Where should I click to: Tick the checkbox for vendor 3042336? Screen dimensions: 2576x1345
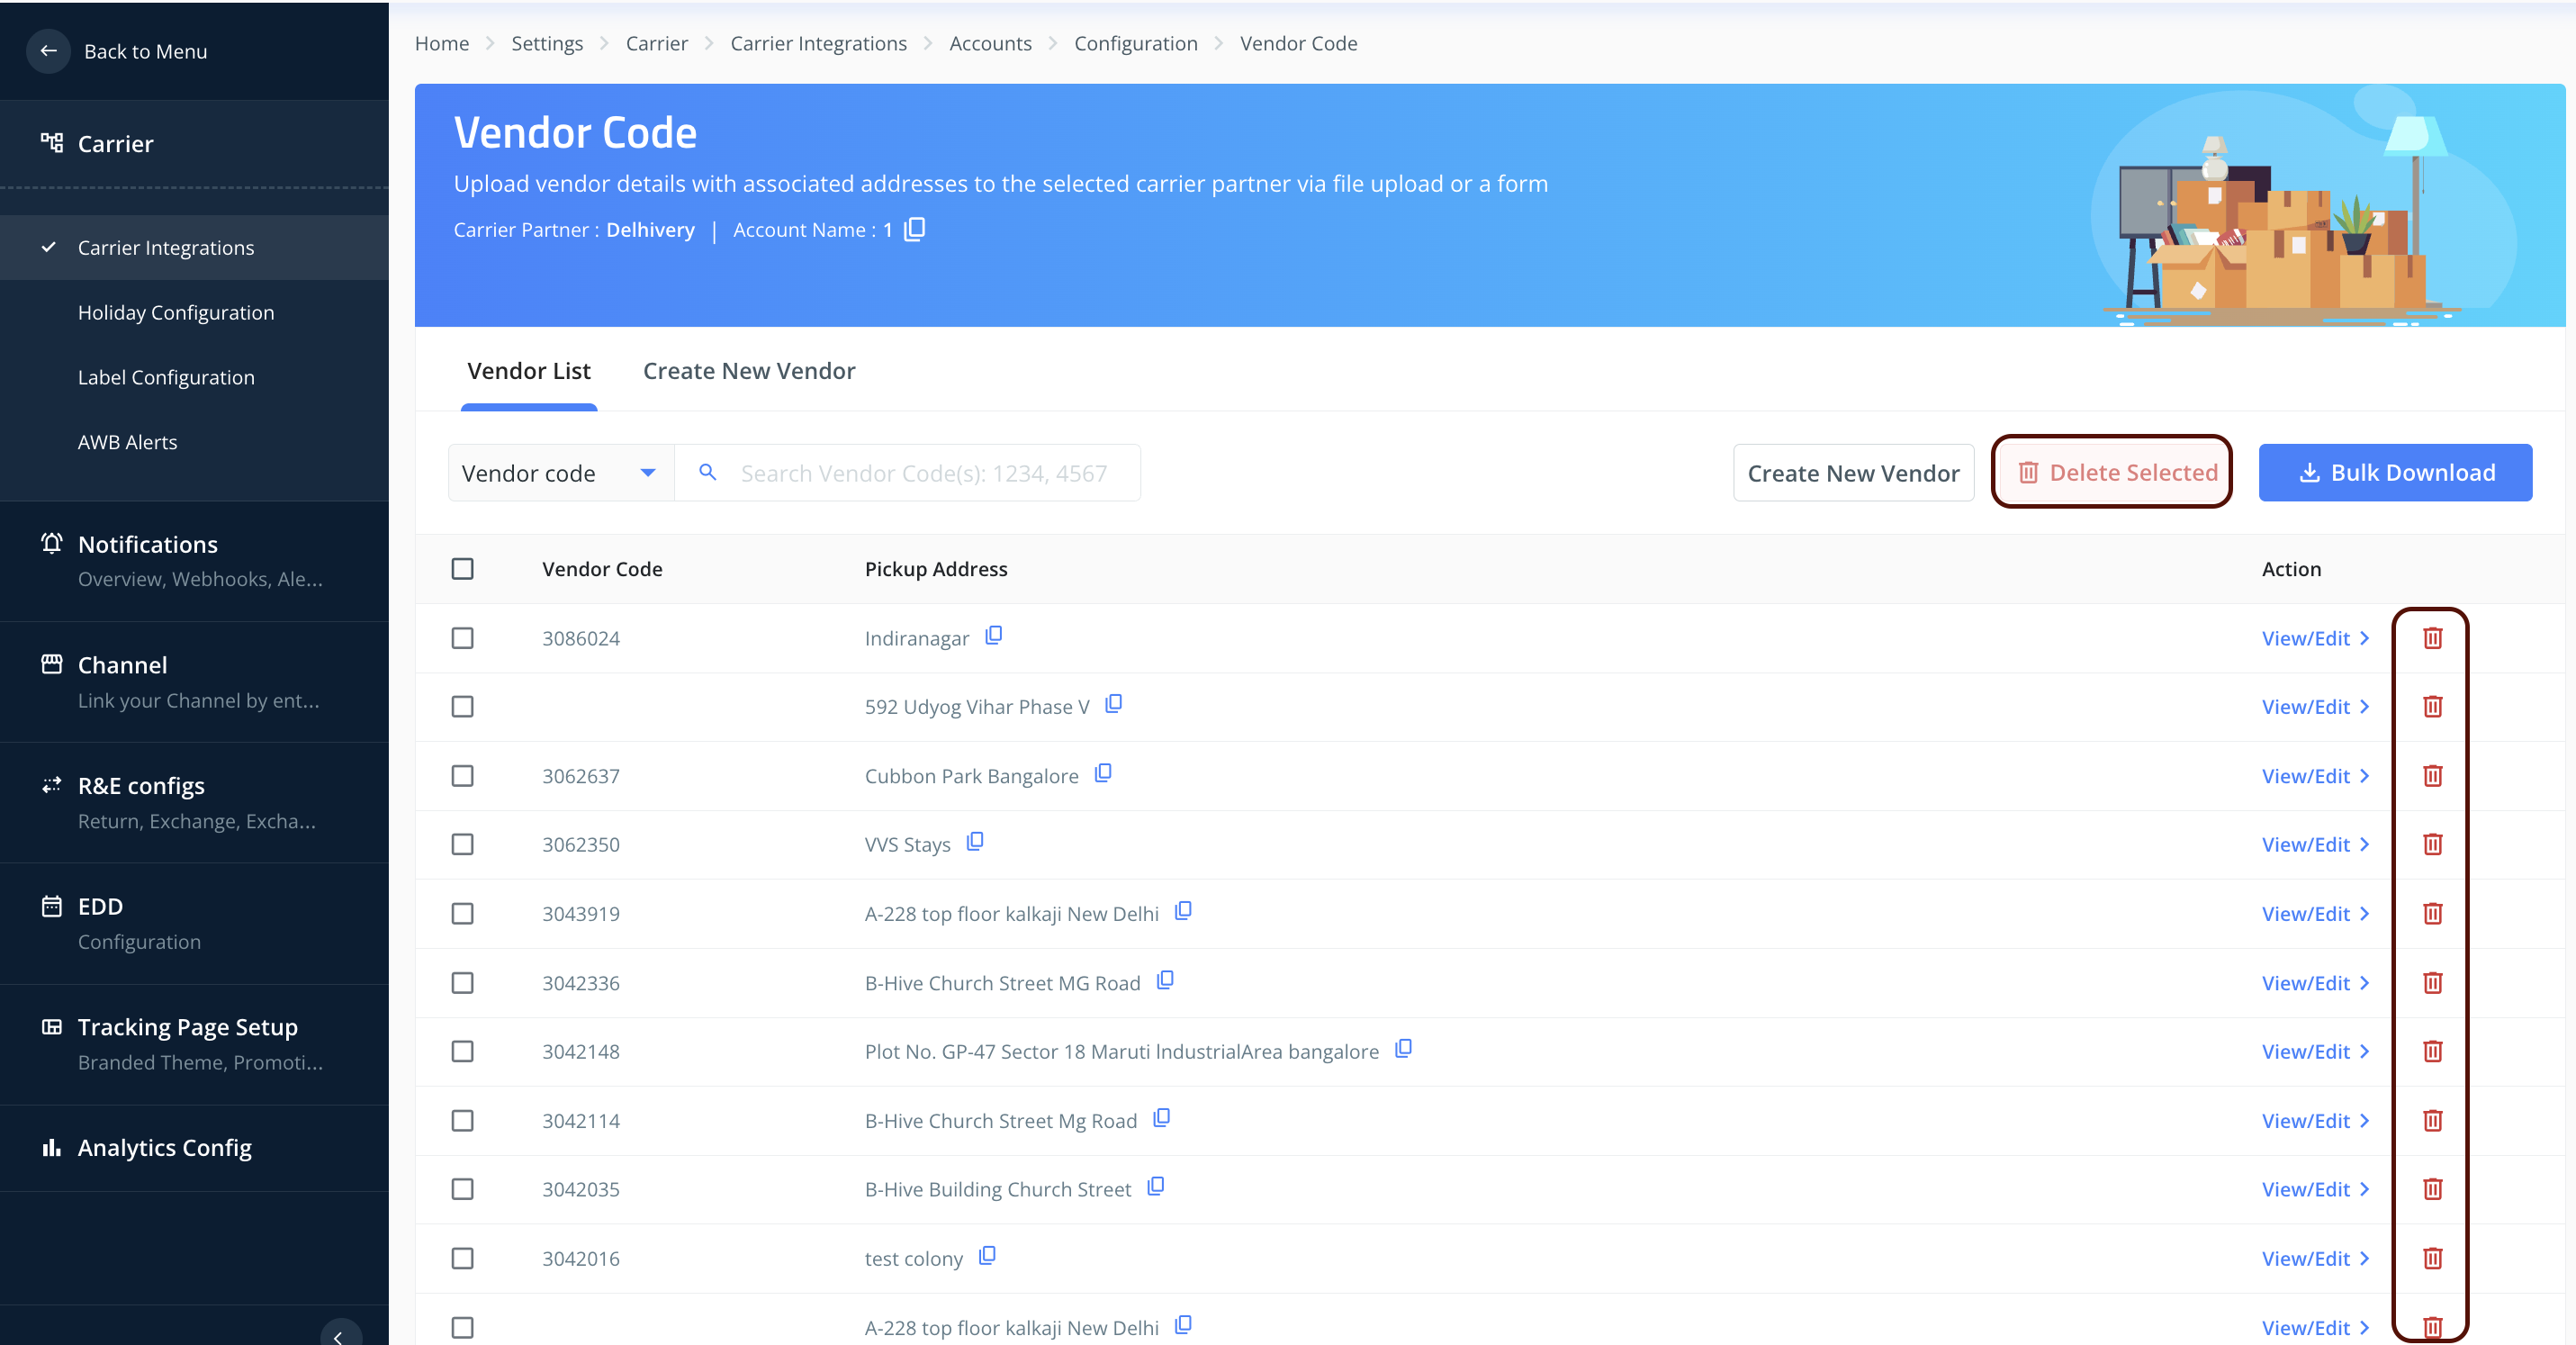point(462,983)
